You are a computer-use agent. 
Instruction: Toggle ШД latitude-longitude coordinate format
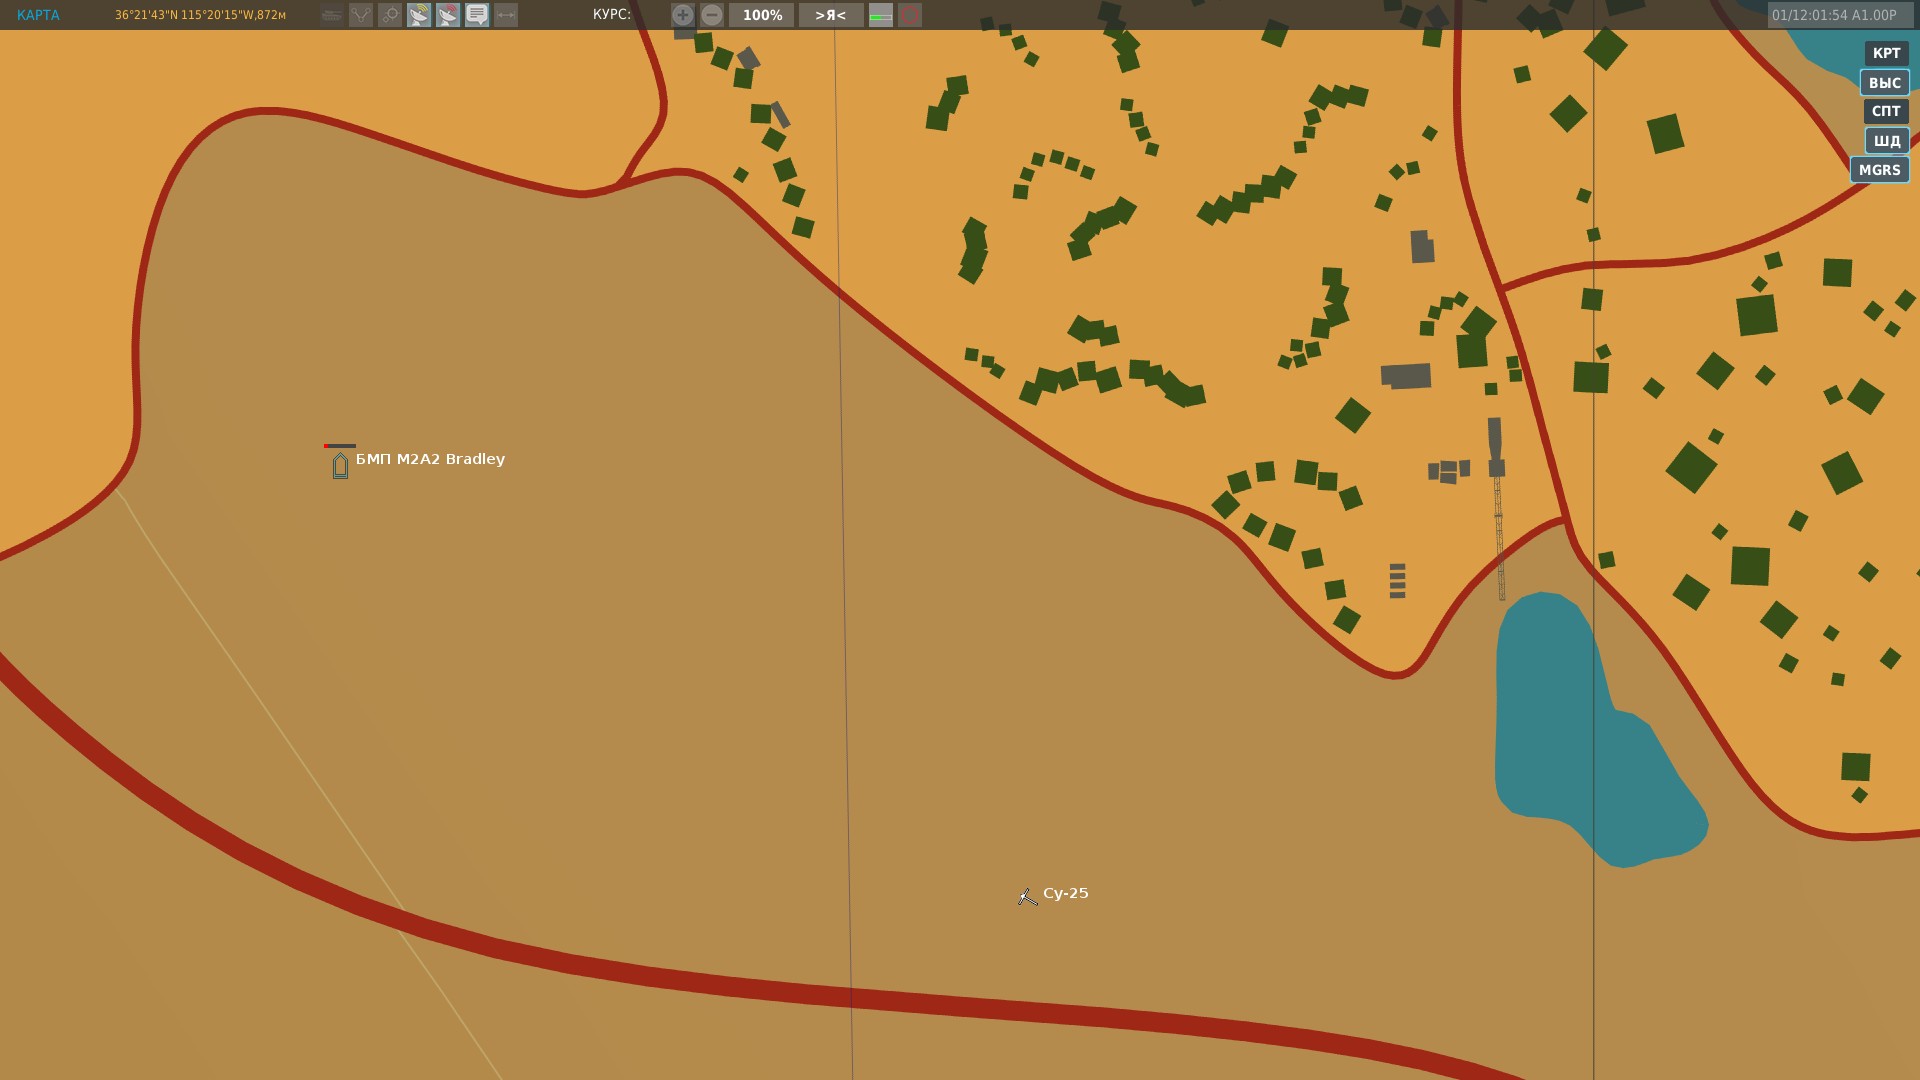(1887, 140)
